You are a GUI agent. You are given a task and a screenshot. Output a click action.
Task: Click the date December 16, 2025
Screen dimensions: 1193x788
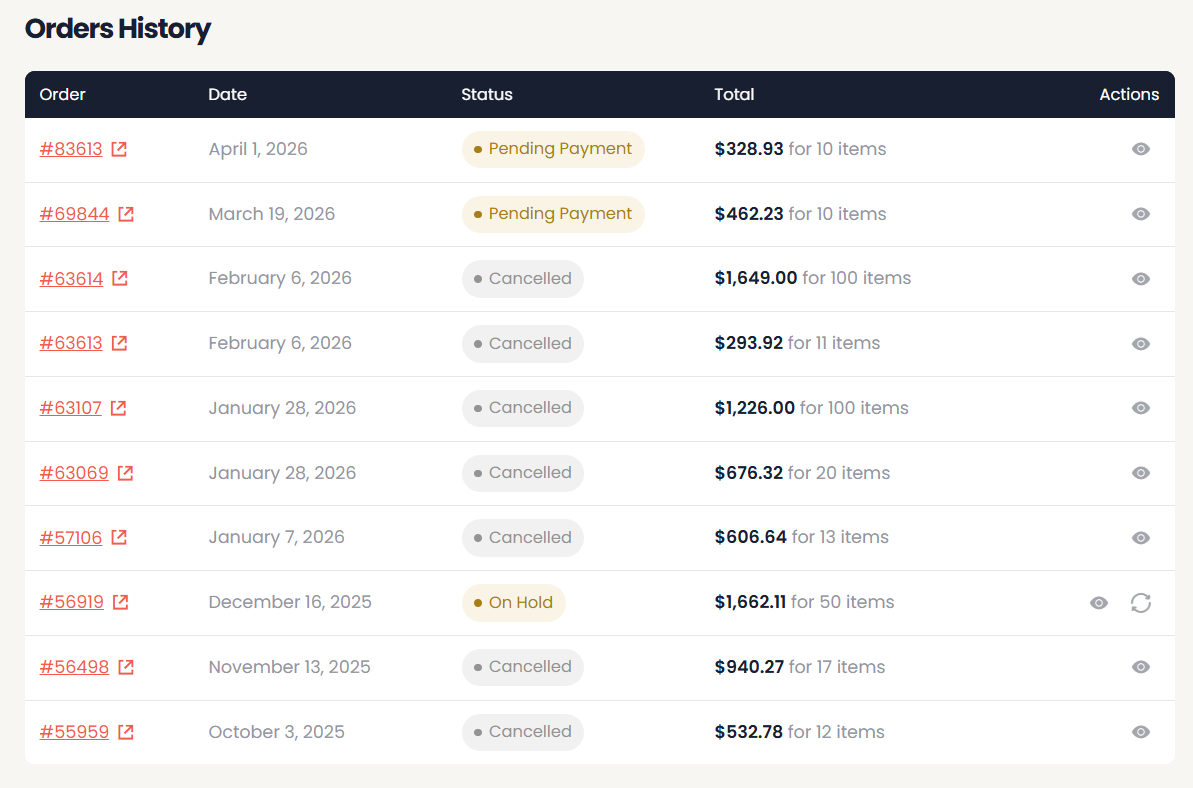(x=290, y=602)
